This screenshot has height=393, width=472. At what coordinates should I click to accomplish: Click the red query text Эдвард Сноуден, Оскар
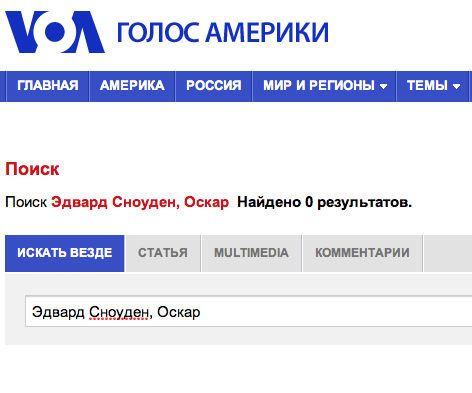tap(140, 202)
